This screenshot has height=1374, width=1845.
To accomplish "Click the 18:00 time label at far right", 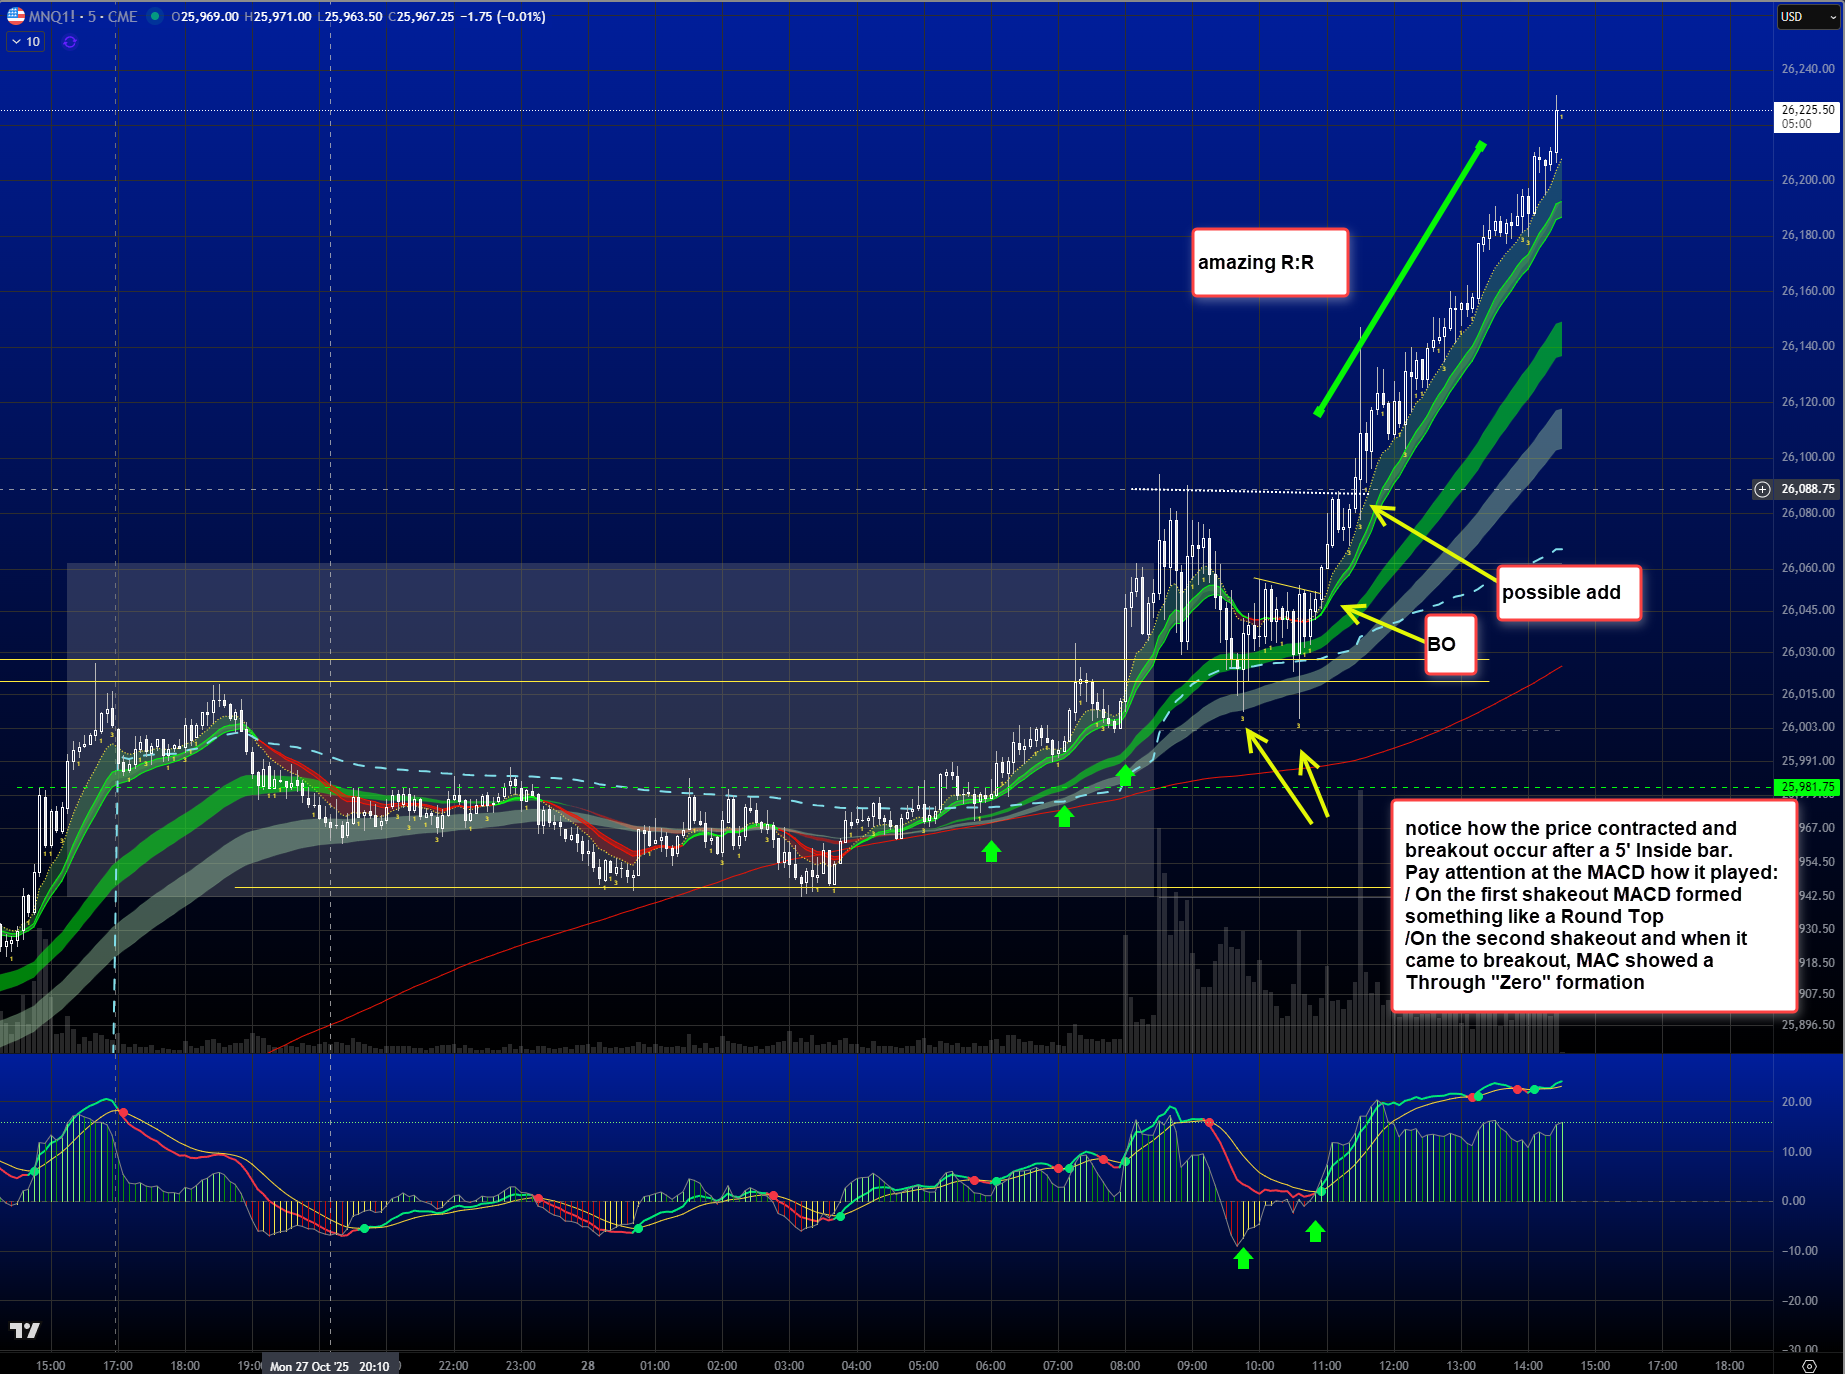I will coord(1729,1366).
